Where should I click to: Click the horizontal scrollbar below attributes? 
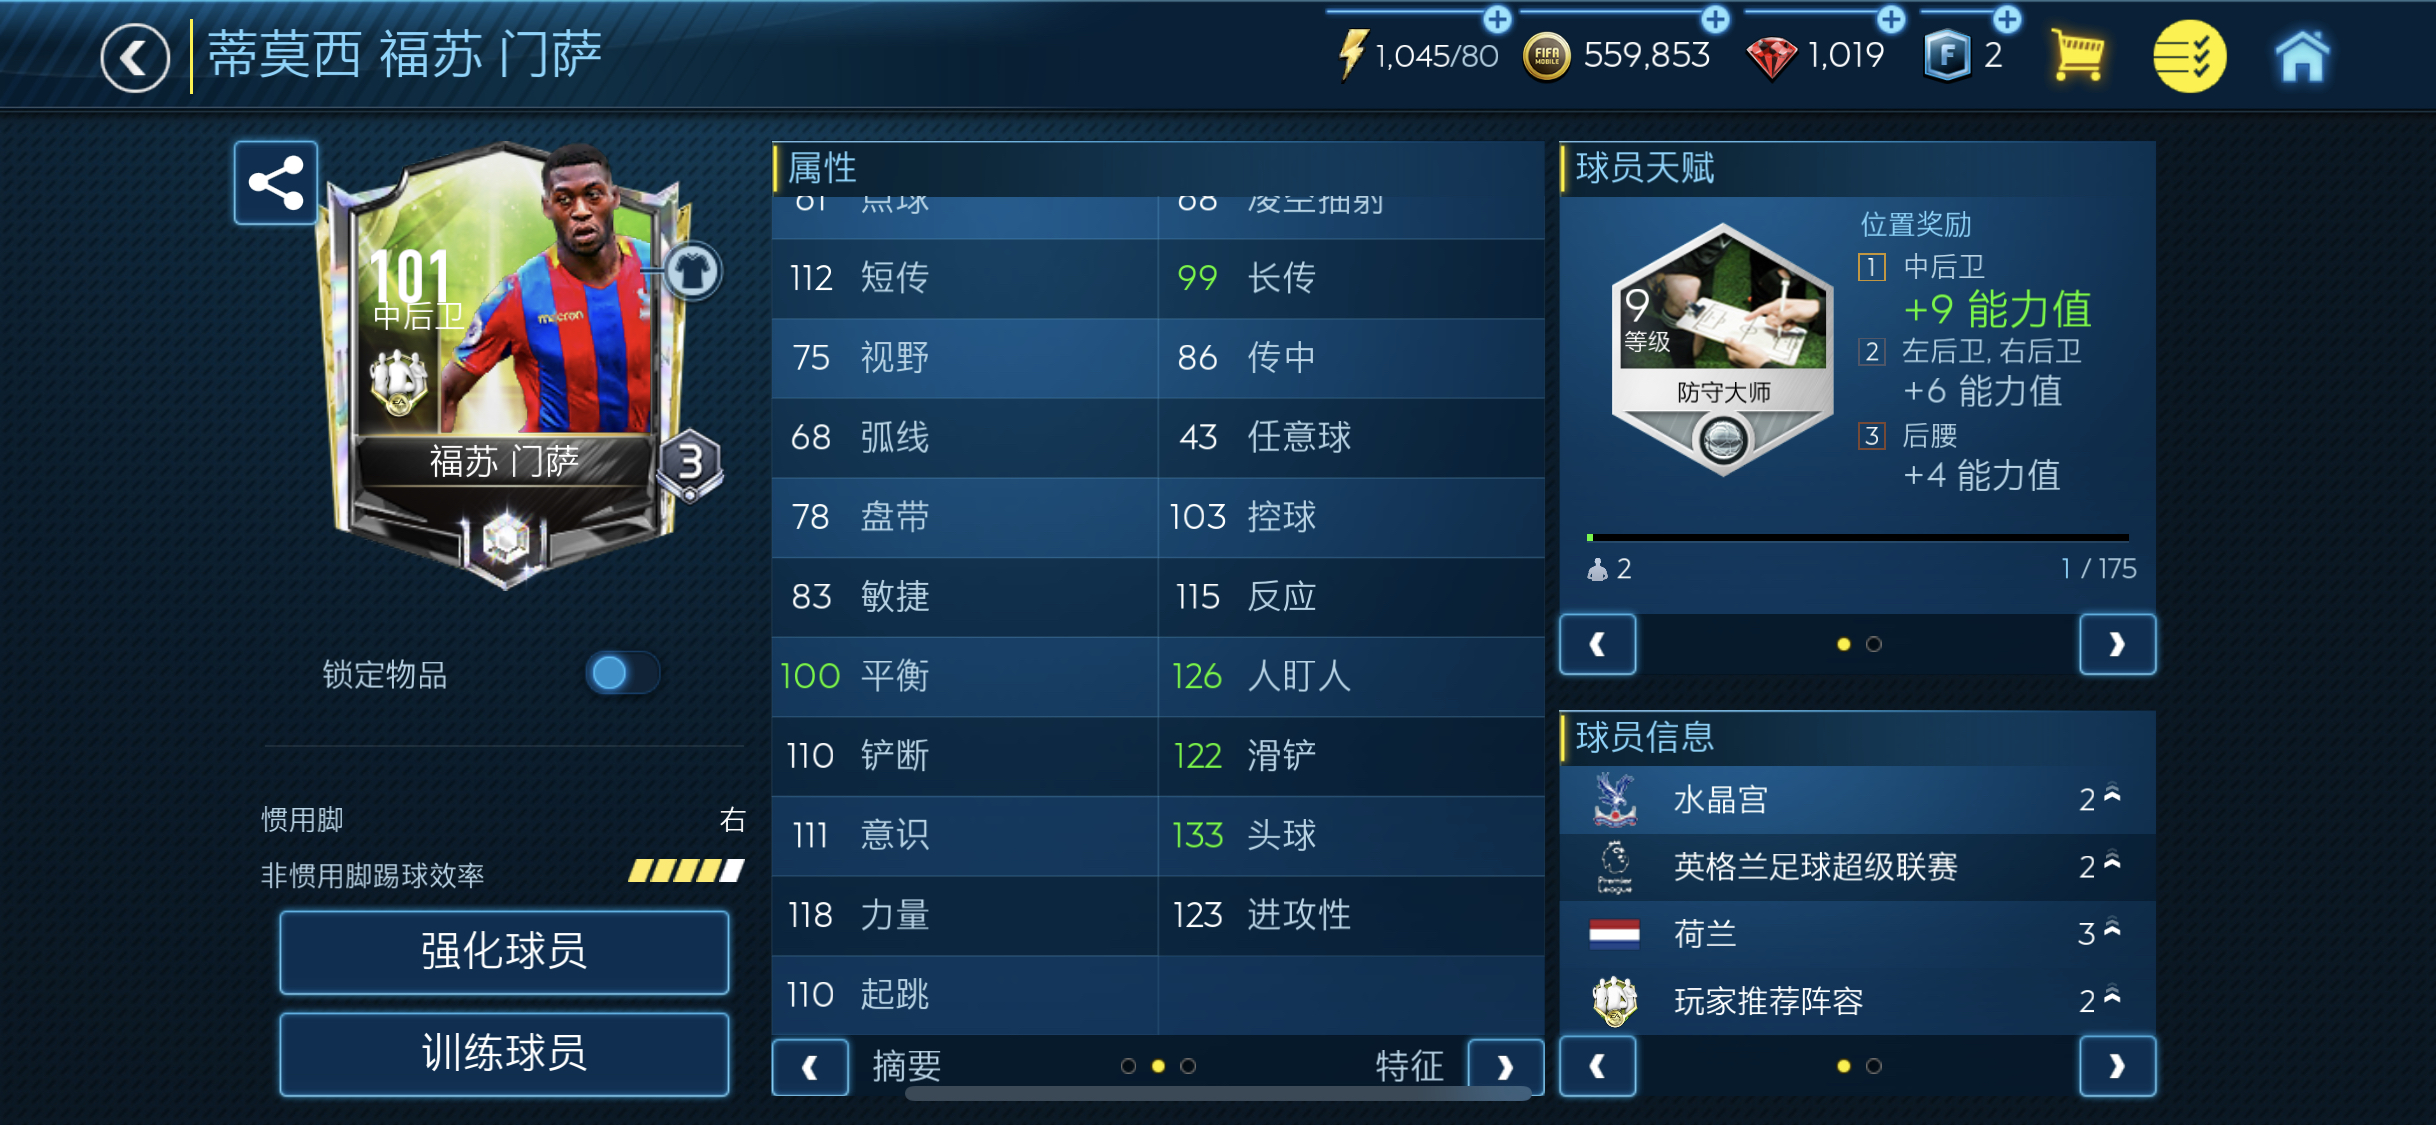point(1218,1094)
